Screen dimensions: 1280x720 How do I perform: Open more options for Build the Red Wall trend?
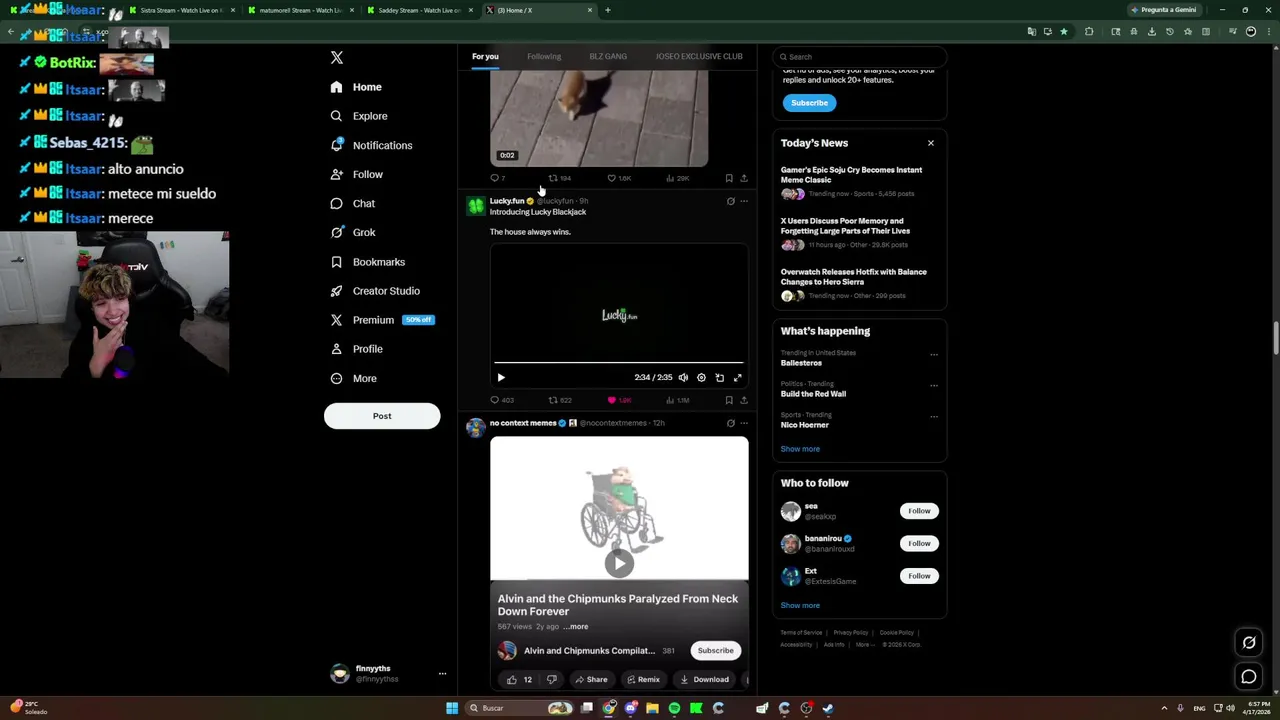(934, 385)
